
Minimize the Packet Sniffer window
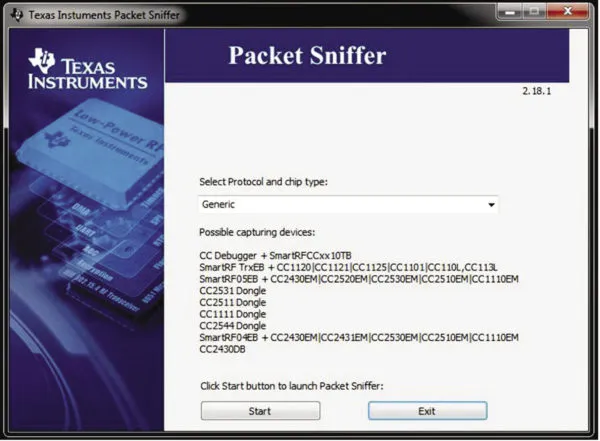click(509, 12)
